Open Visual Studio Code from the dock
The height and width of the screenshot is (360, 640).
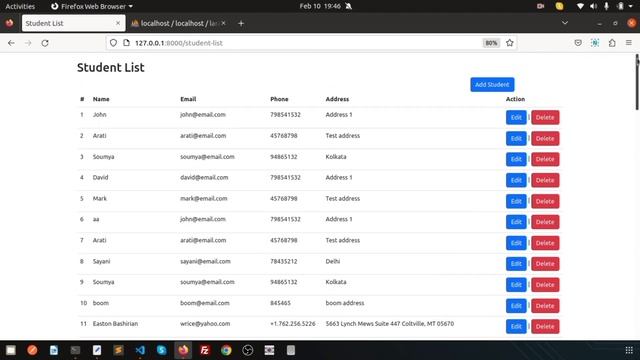point(140,350)
